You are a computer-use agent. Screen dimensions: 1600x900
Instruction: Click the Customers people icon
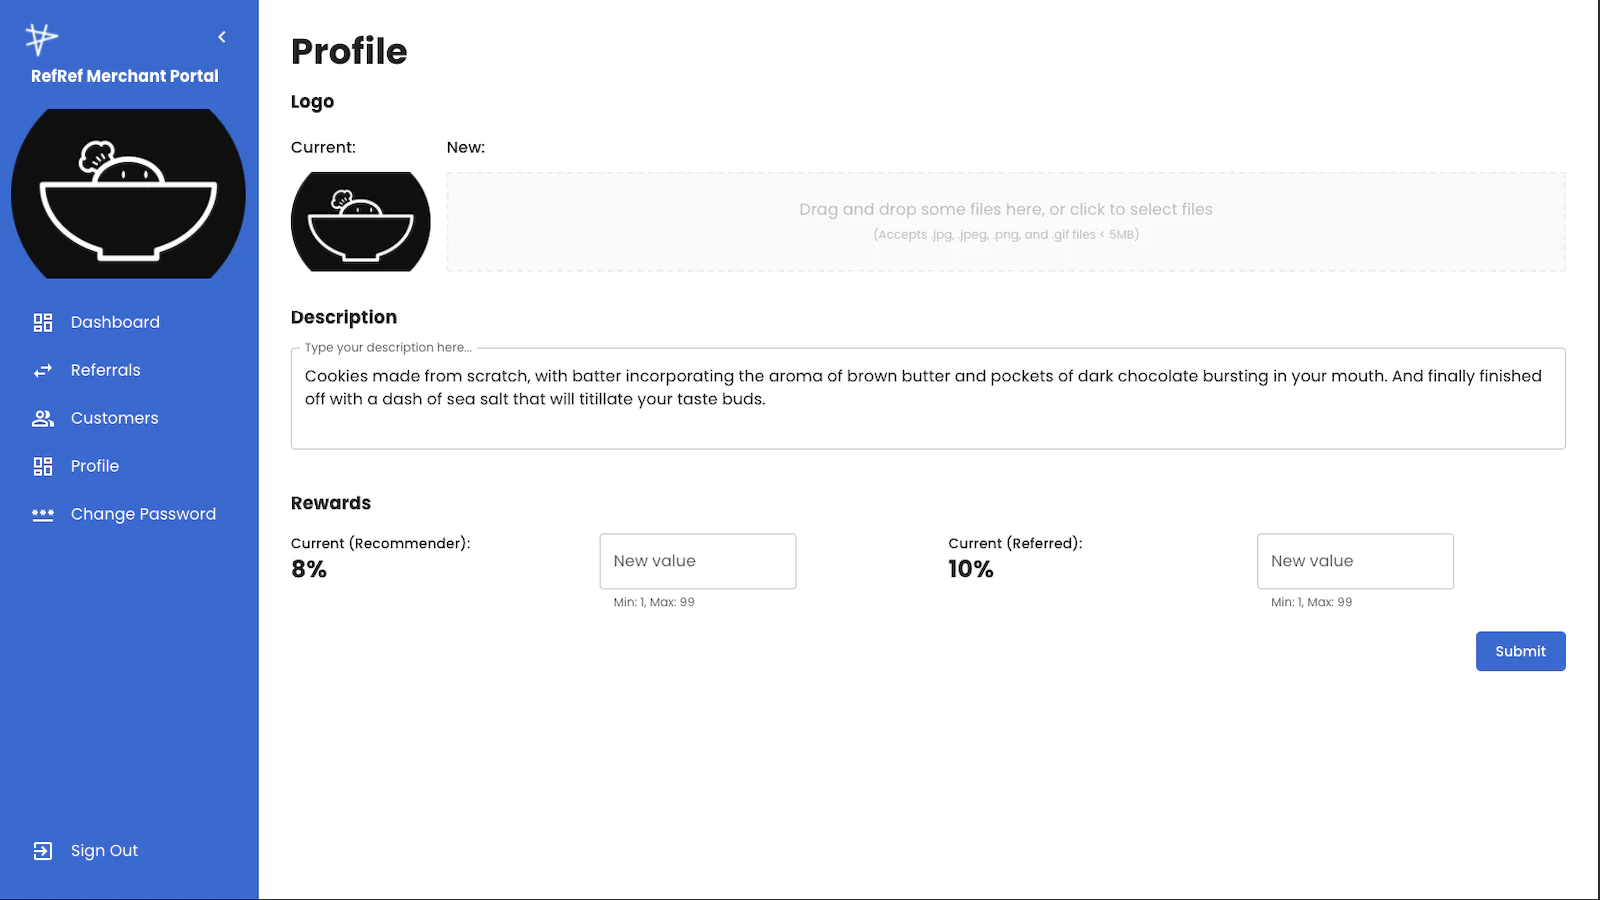click(x=43, y=418)
